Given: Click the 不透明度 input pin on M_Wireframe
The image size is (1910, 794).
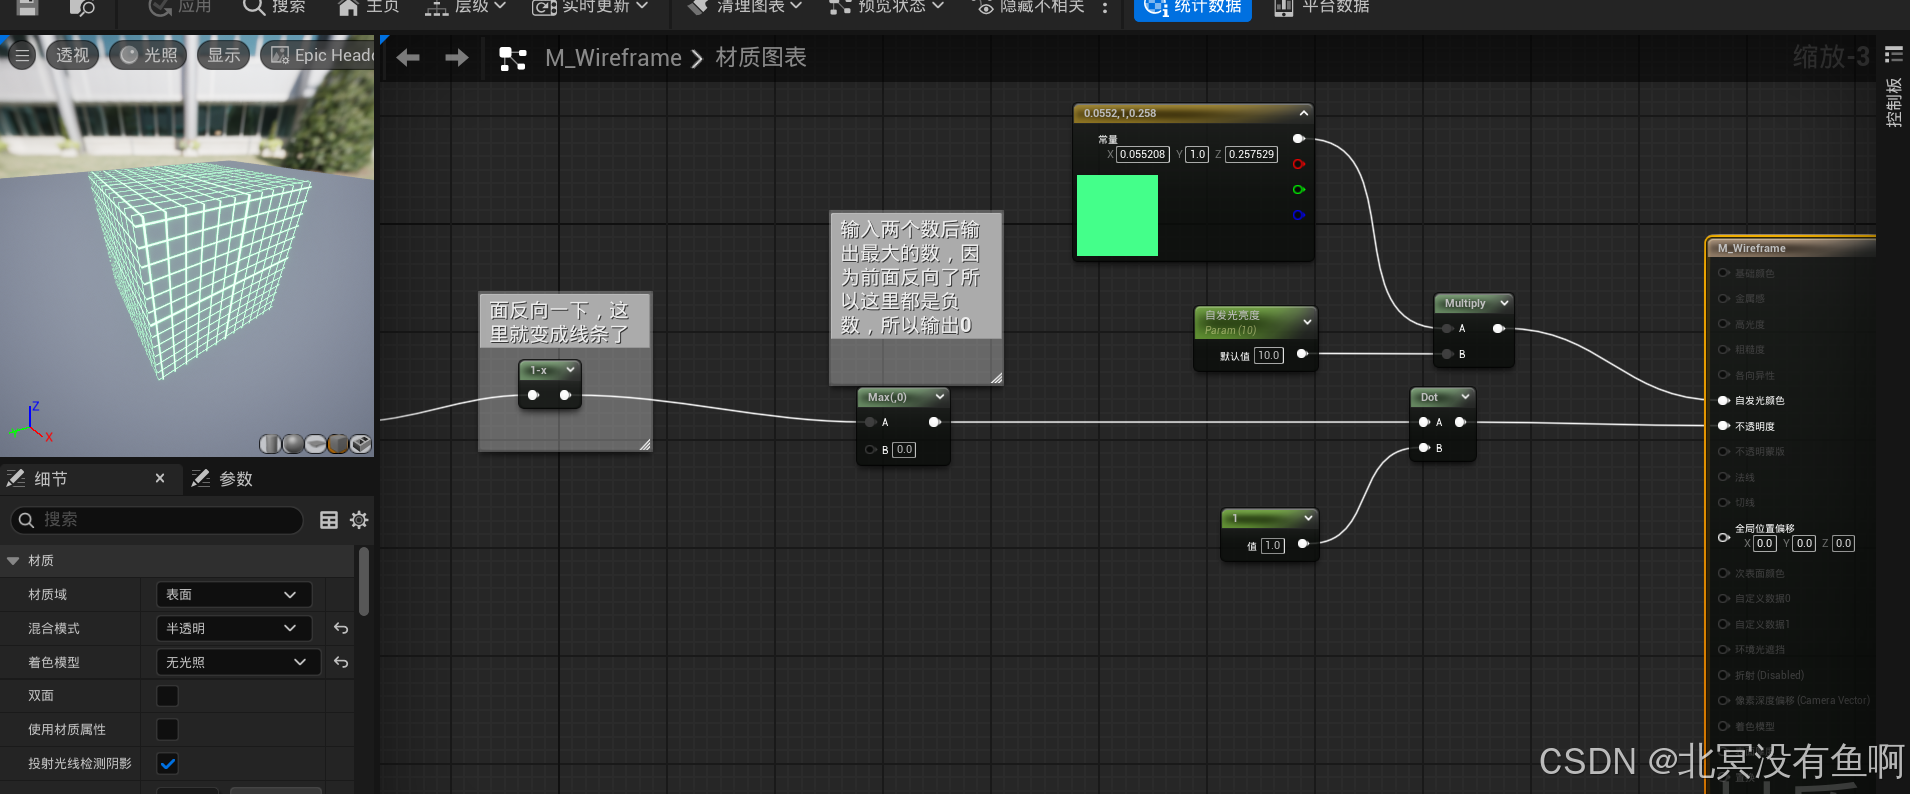Looking at the screenshot, I should tap(1724, 426).
